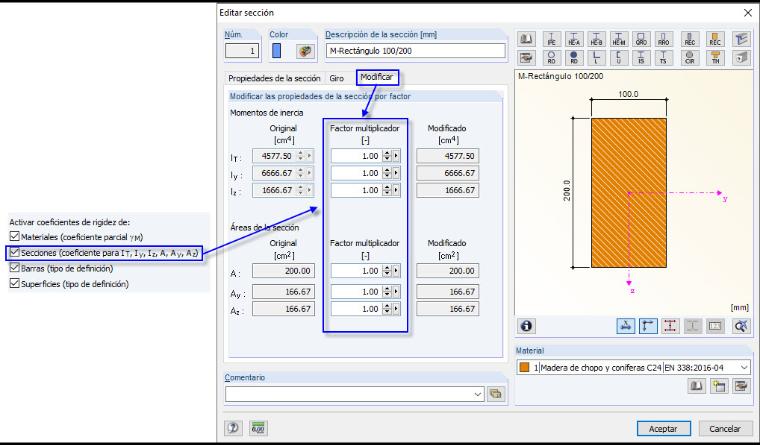Image resolution: width=760 pixels, height=445 pixels.
Task: Select the CIR circular section type
Action: coord(690,58)
